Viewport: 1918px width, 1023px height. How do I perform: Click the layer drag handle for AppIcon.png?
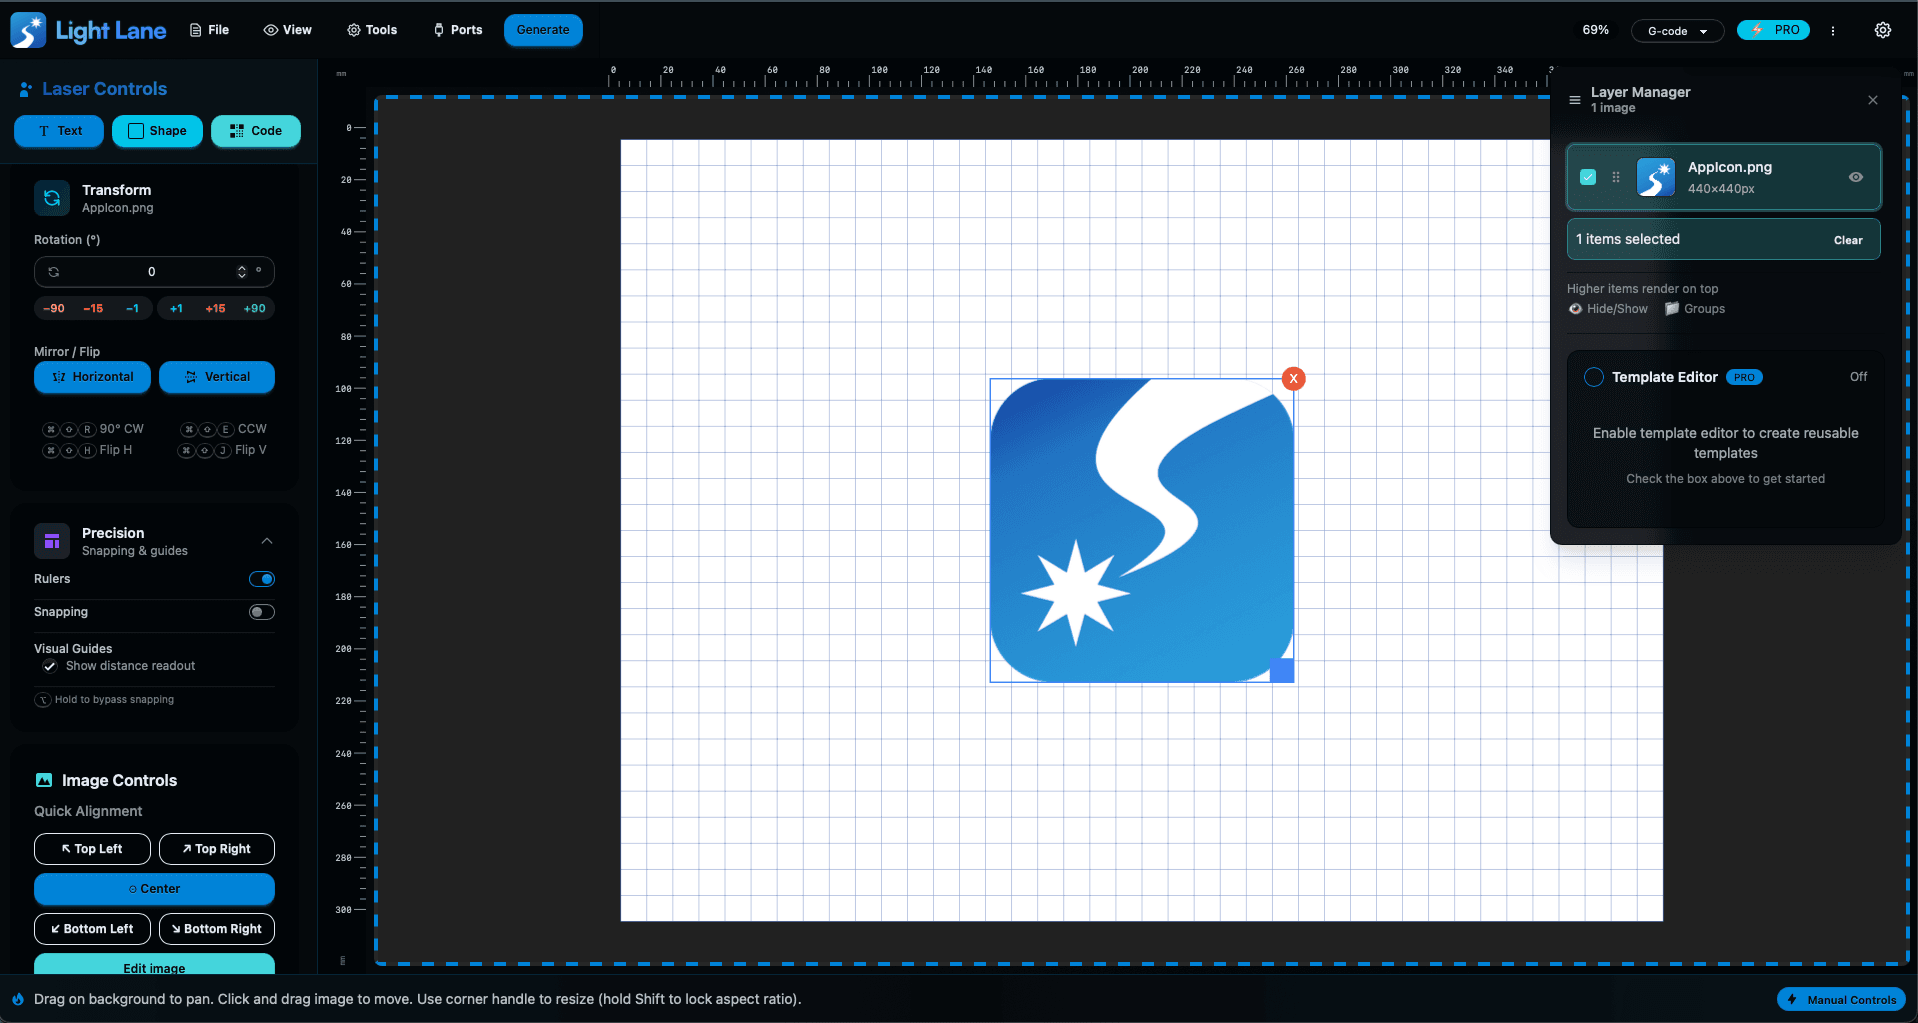(x=1616, y=177)
